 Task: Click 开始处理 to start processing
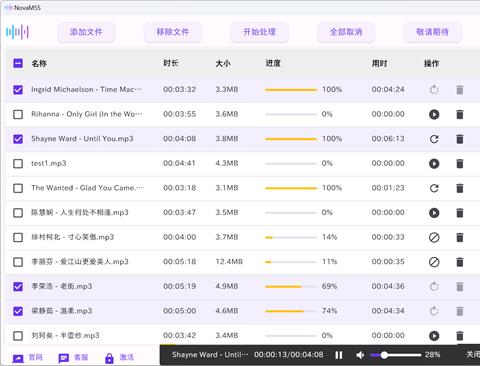259,32
